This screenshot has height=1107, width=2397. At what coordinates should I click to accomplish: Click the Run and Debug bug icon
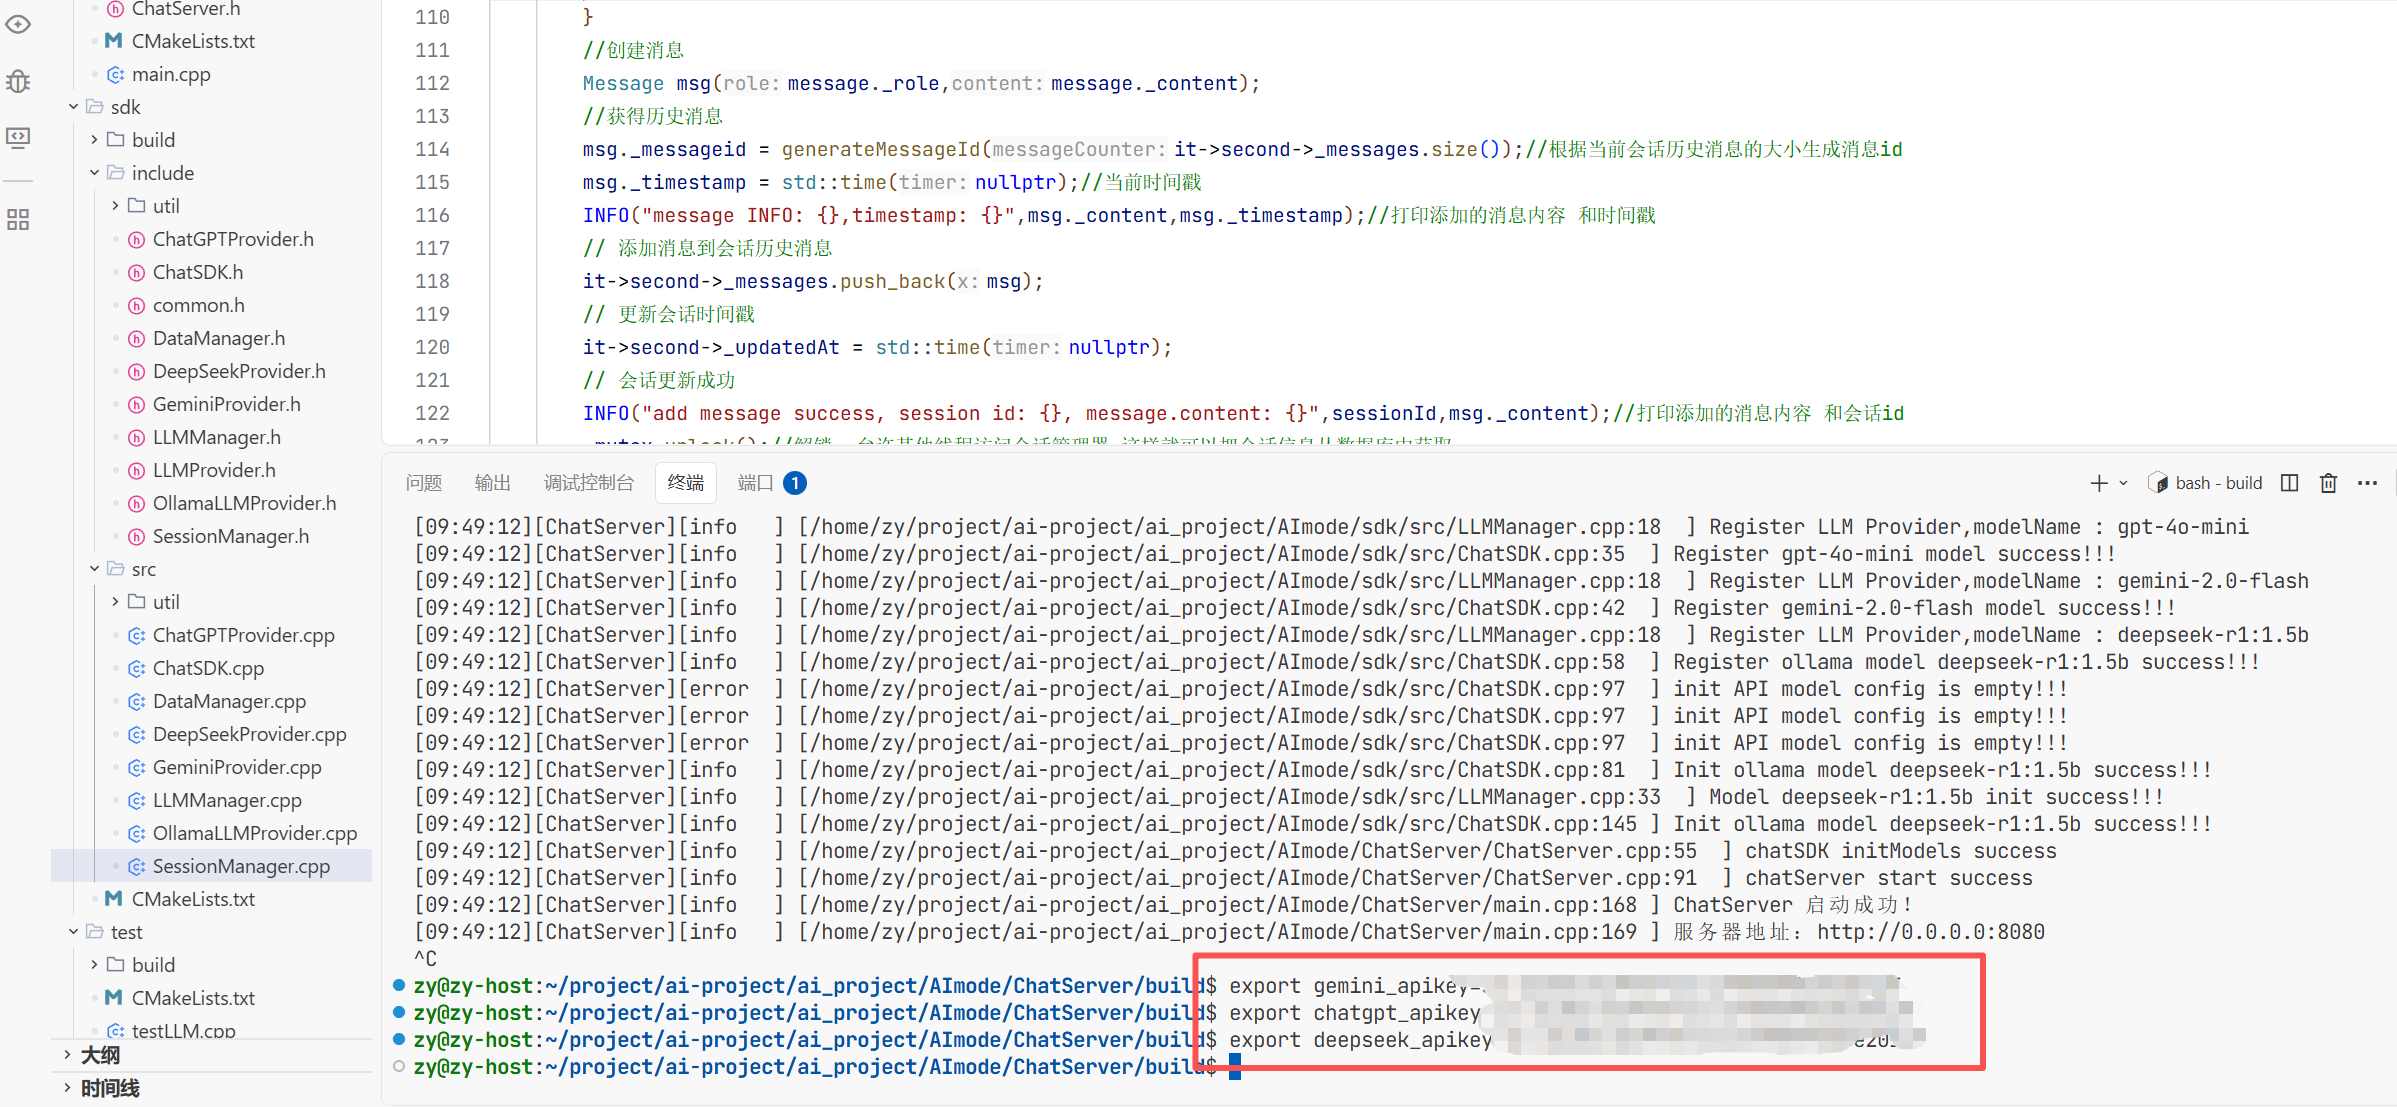(x=18, y=81)
